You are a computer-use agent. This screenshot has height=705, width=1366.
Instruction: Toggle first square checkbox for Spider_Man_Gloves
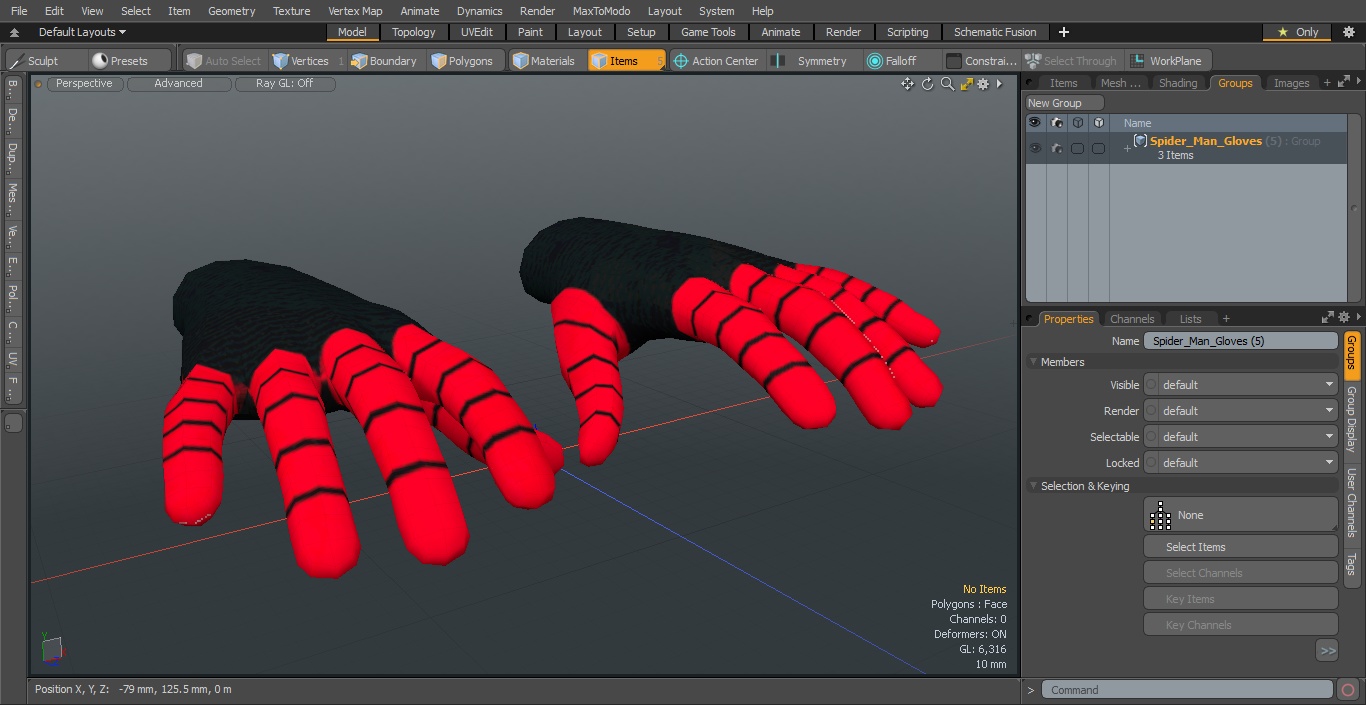tap(1077, 148)
